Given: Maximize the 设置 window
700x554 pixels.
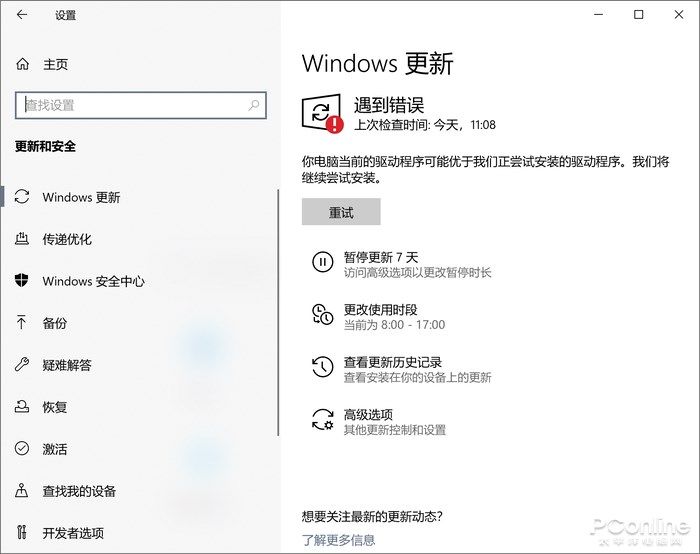Looking at the screenshot, I should coord(638,15).
